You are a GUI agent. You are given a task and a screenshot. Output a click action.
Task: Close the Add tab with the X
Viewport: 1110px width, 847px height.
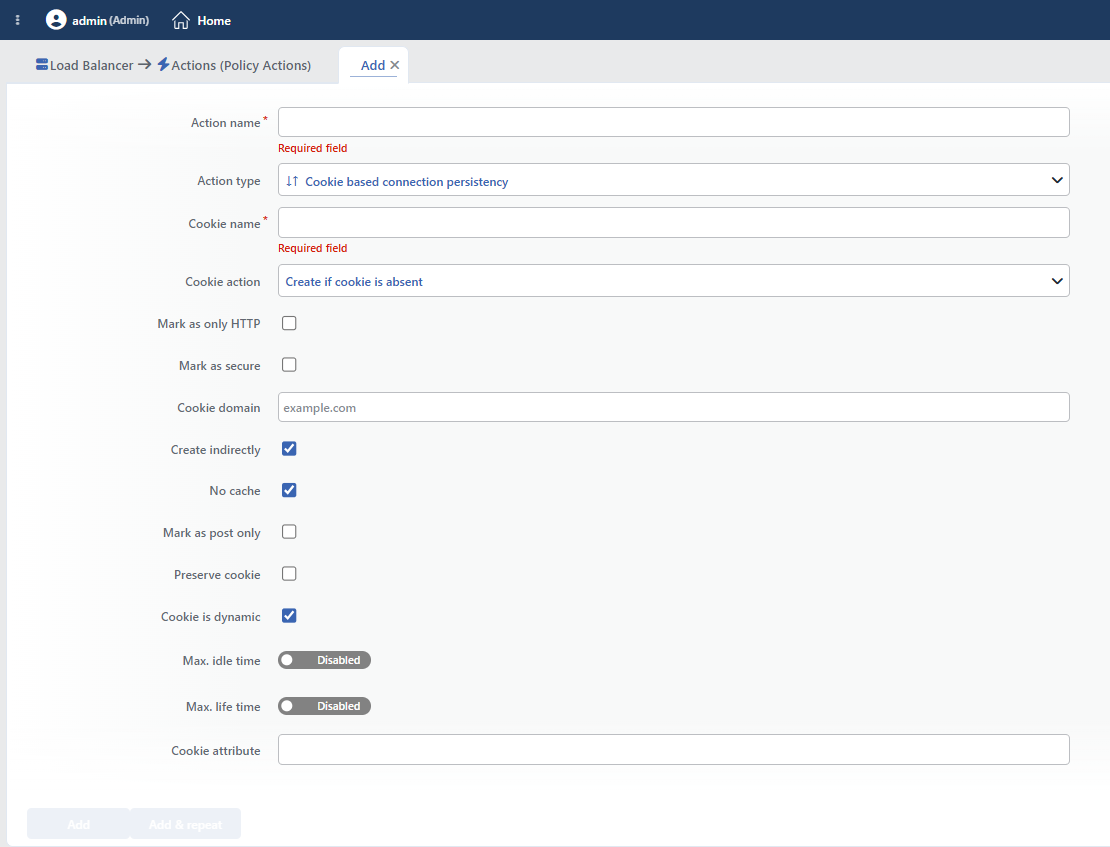point(395,65)
